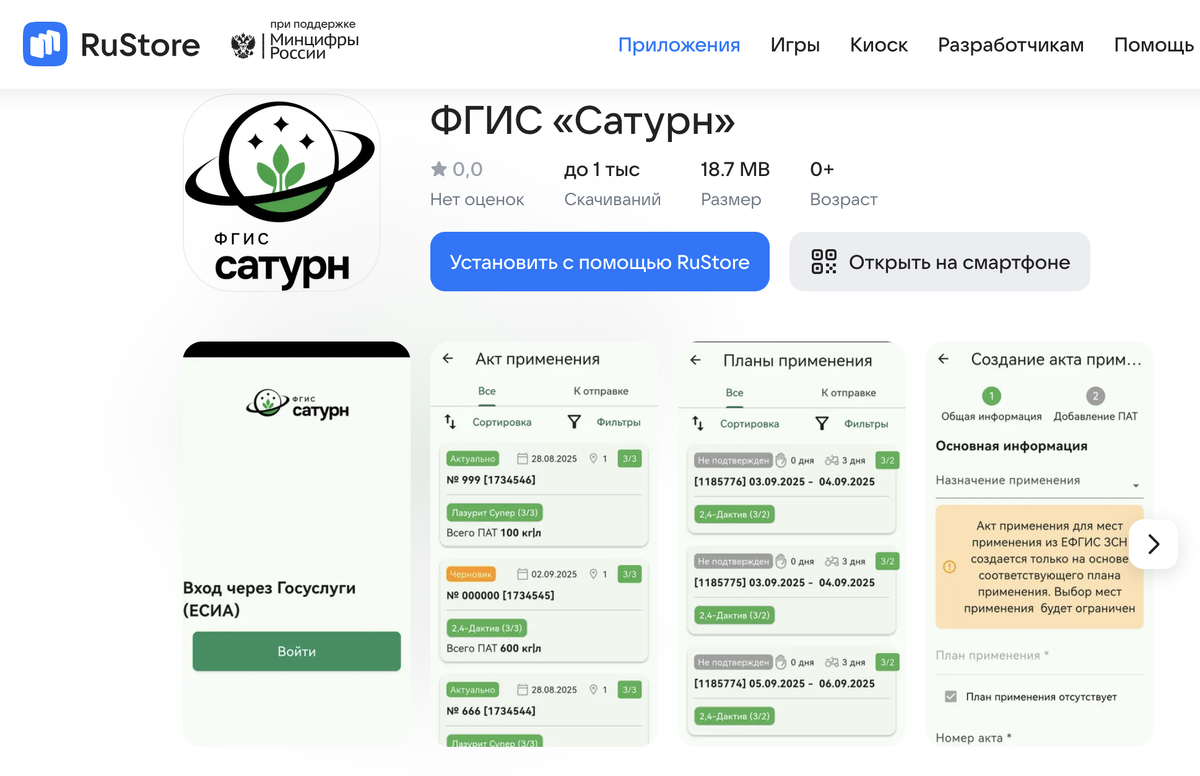Click Открыть на смартфоне button

[x=940, y=262]
